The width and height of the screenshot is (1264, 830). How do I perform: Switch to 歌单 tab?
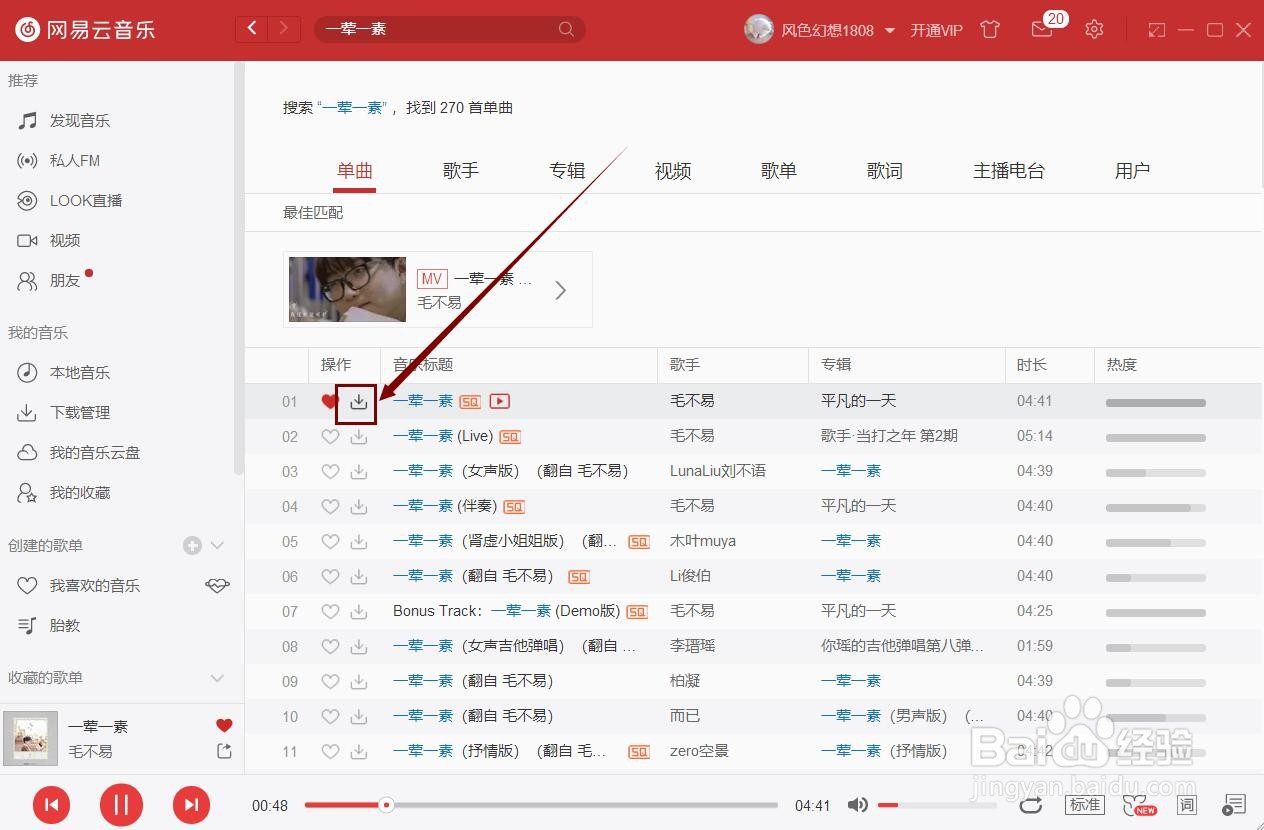tap(779, 171)
